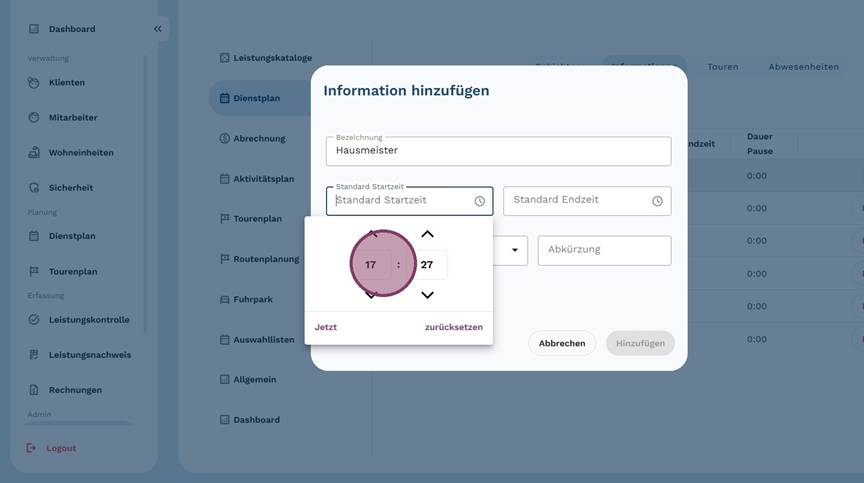Cancel the dialog with Abbrechen
Screen dimensions: 864x483
[x=562, y=343]
